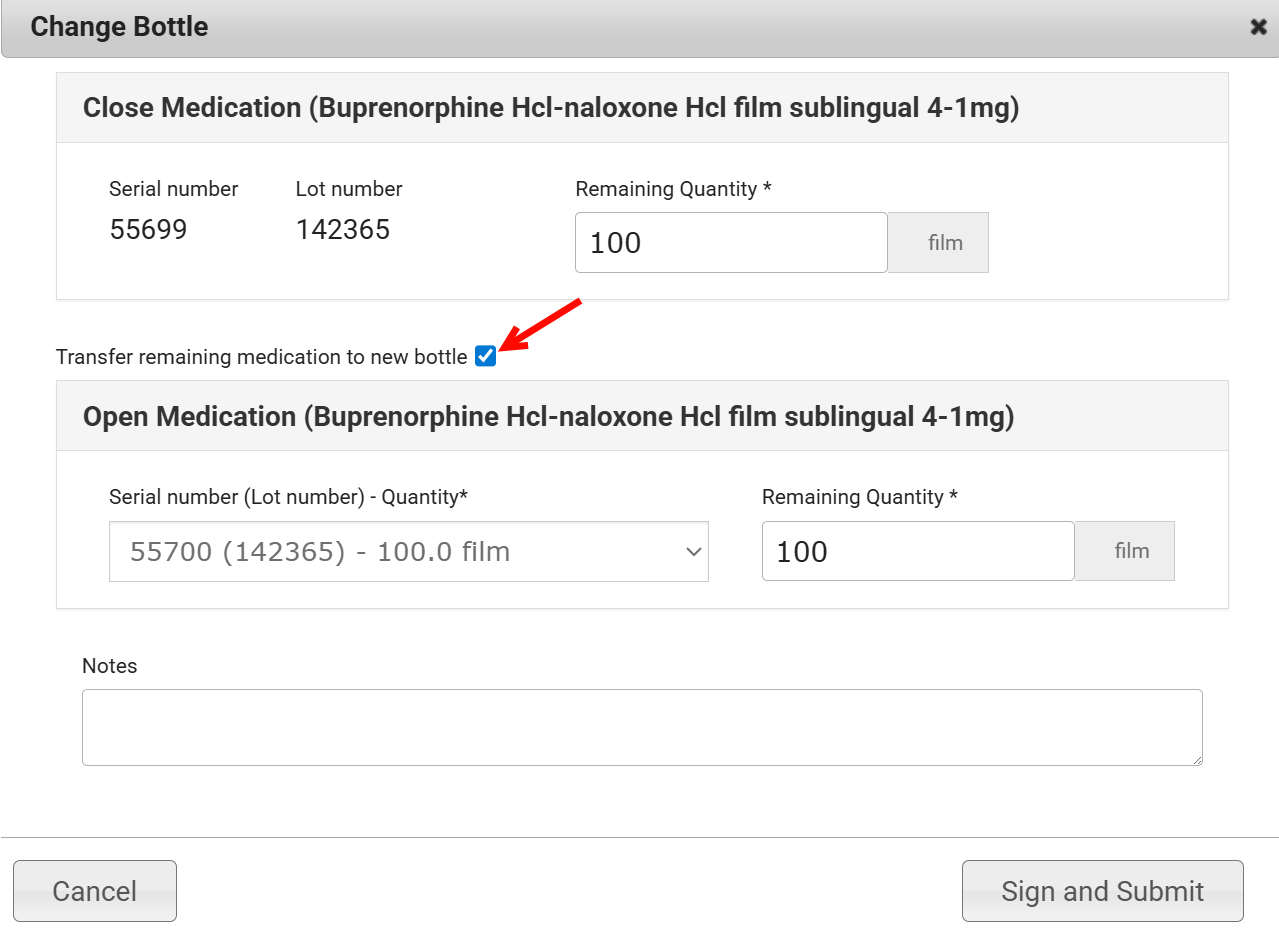Click the Open Medication section header
Image resolution: width=1279 pixels, height=930 pixels.
(548, 417)
